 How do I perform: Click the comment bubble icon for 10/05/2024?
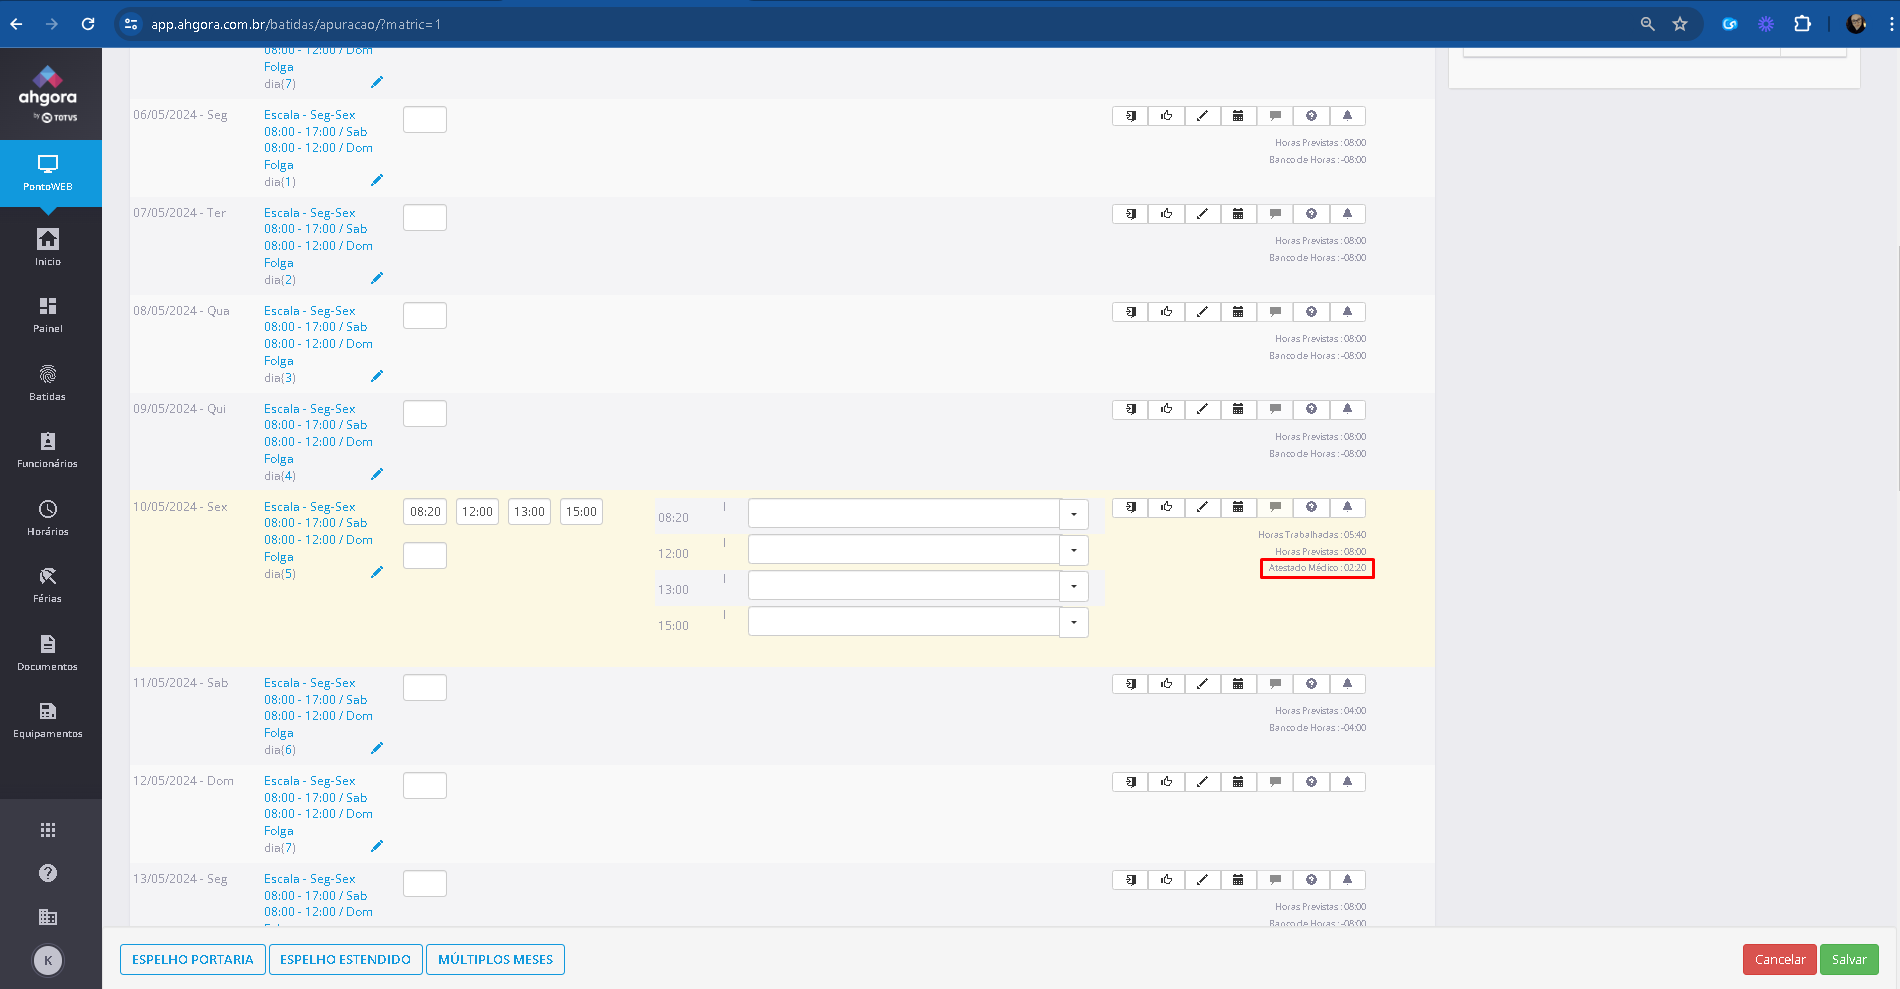[1275, 507]
